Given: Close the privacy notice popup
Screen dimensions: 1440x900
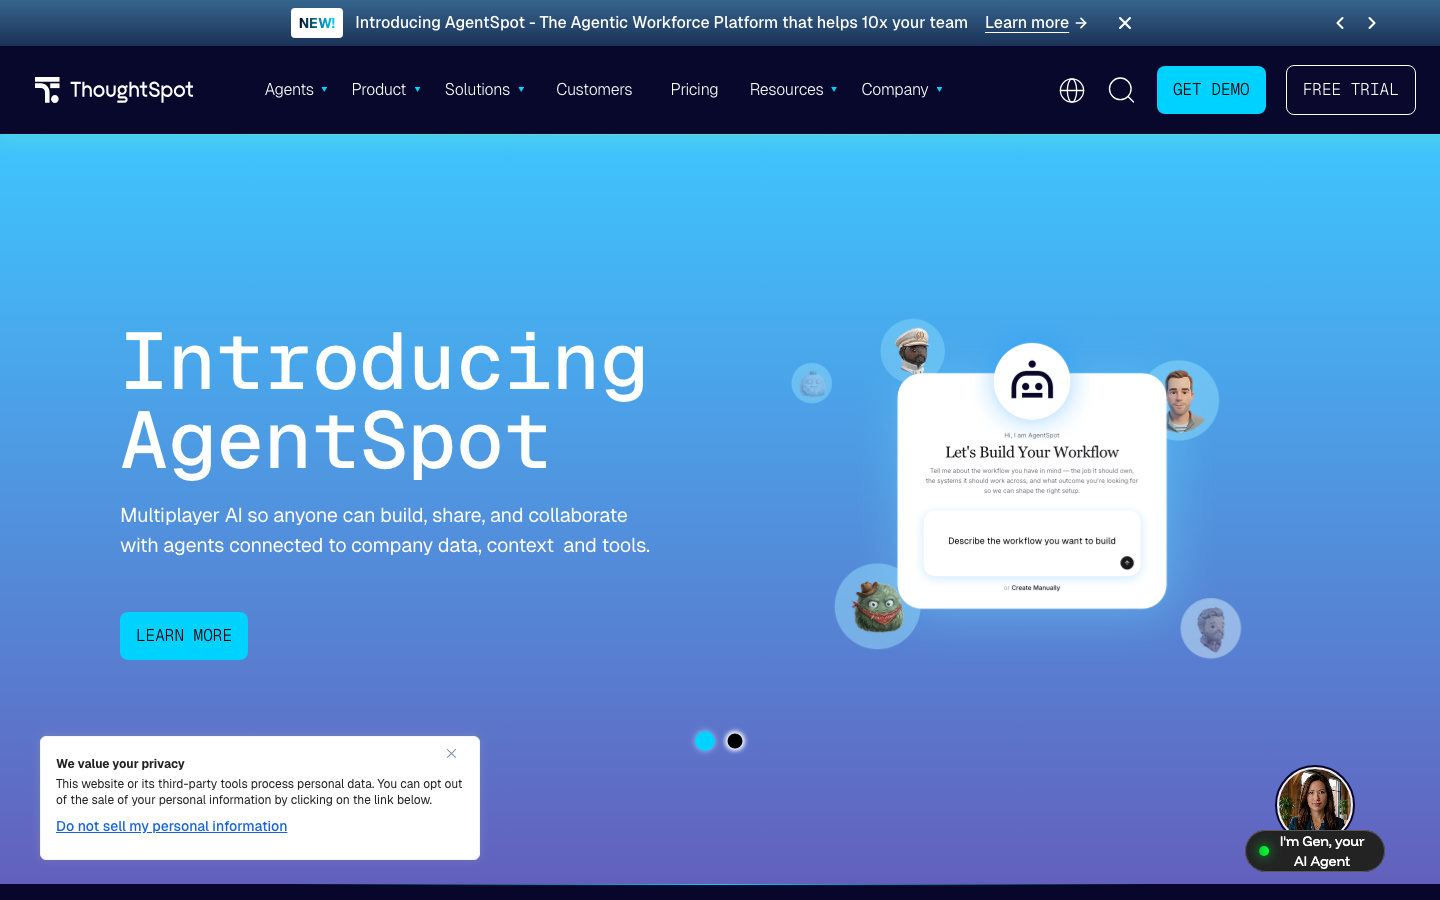Looking at the screenshot, I should pyautogui.click(x=452, y=754).
